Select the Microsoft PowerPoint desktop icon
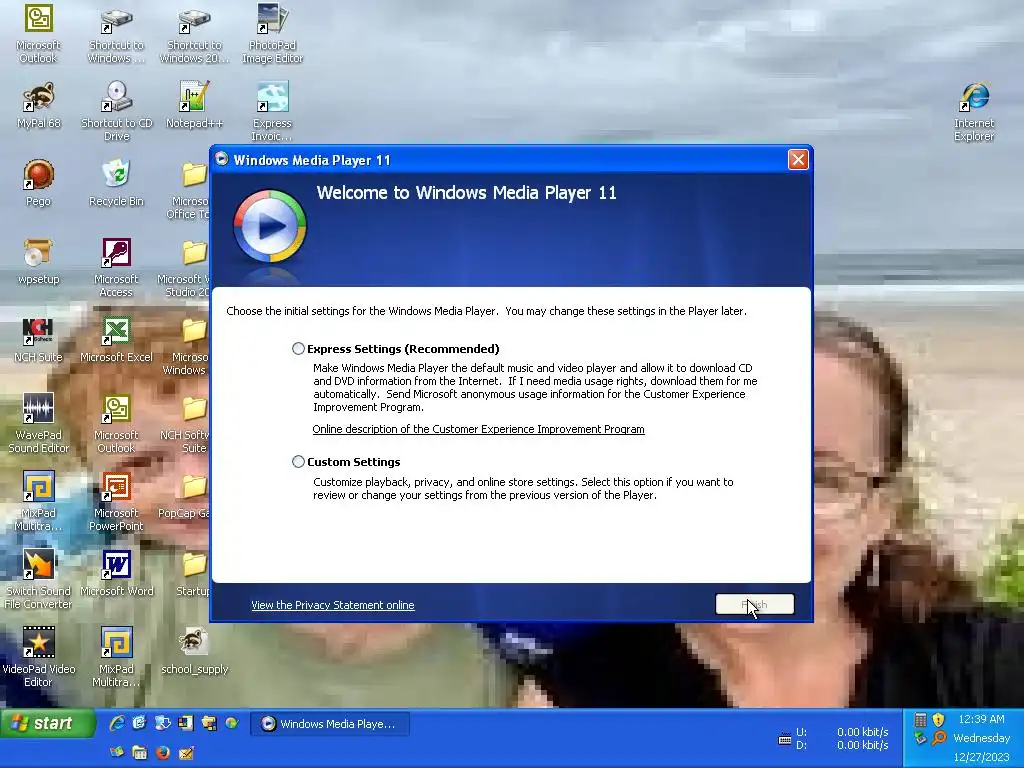The image size is (1024, 768). 116,501
